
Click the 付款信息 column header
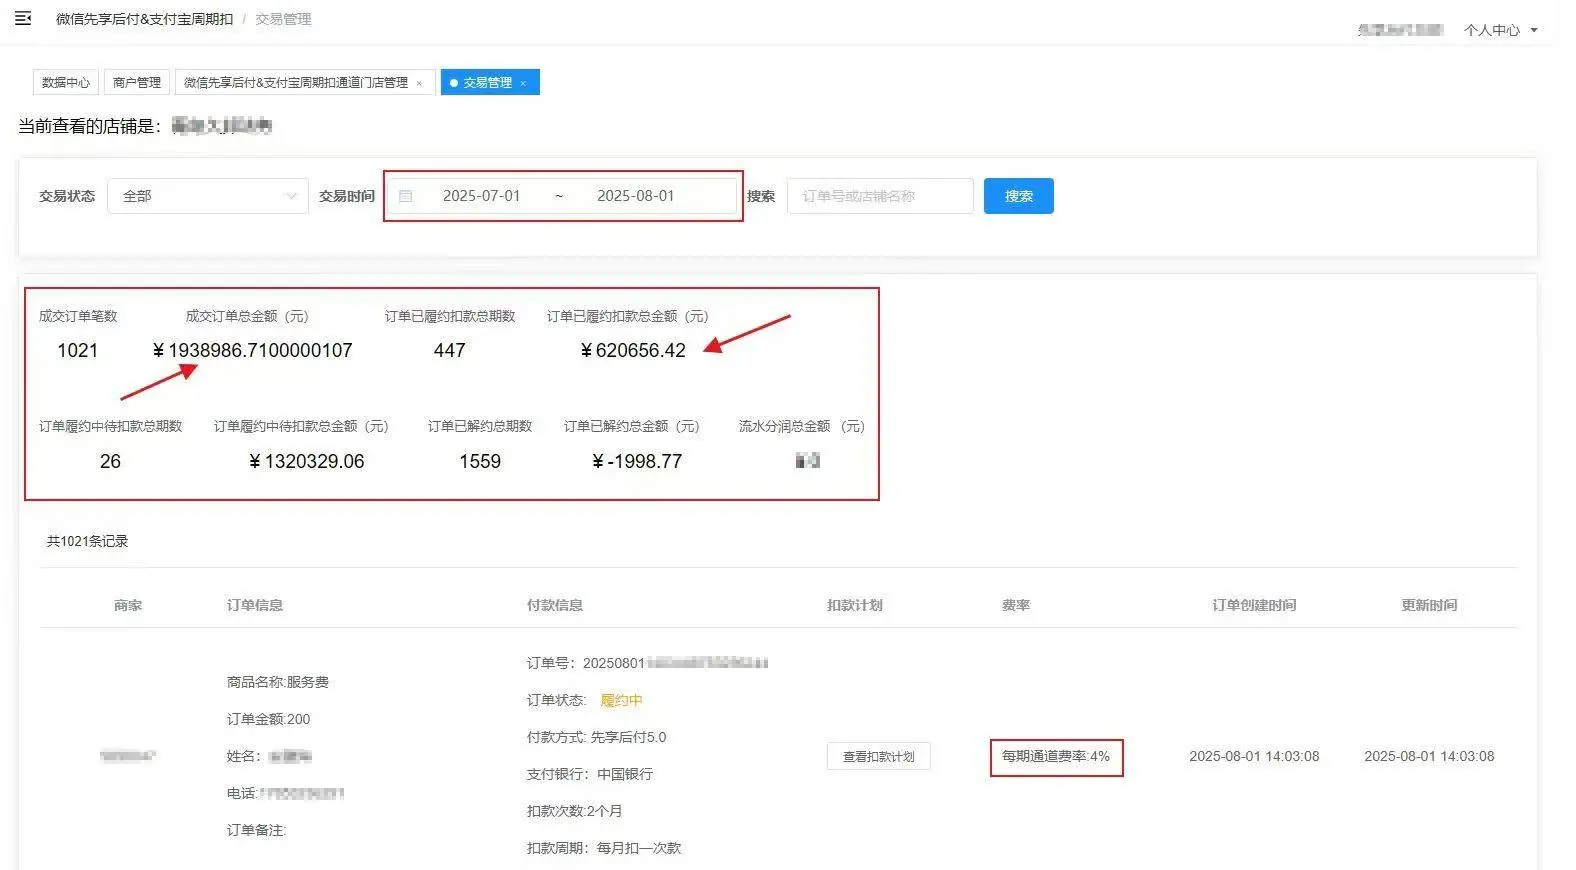[x=555, y=605]
